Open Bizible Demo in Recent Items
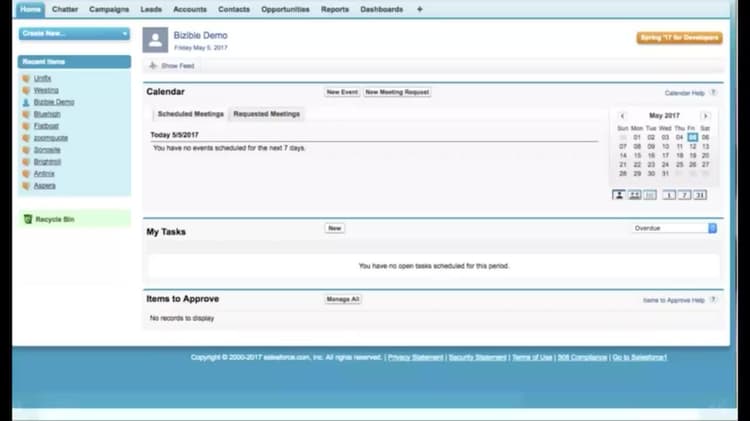Image resolution: width=750 pixels, height=421 pixels. point(54,102)
